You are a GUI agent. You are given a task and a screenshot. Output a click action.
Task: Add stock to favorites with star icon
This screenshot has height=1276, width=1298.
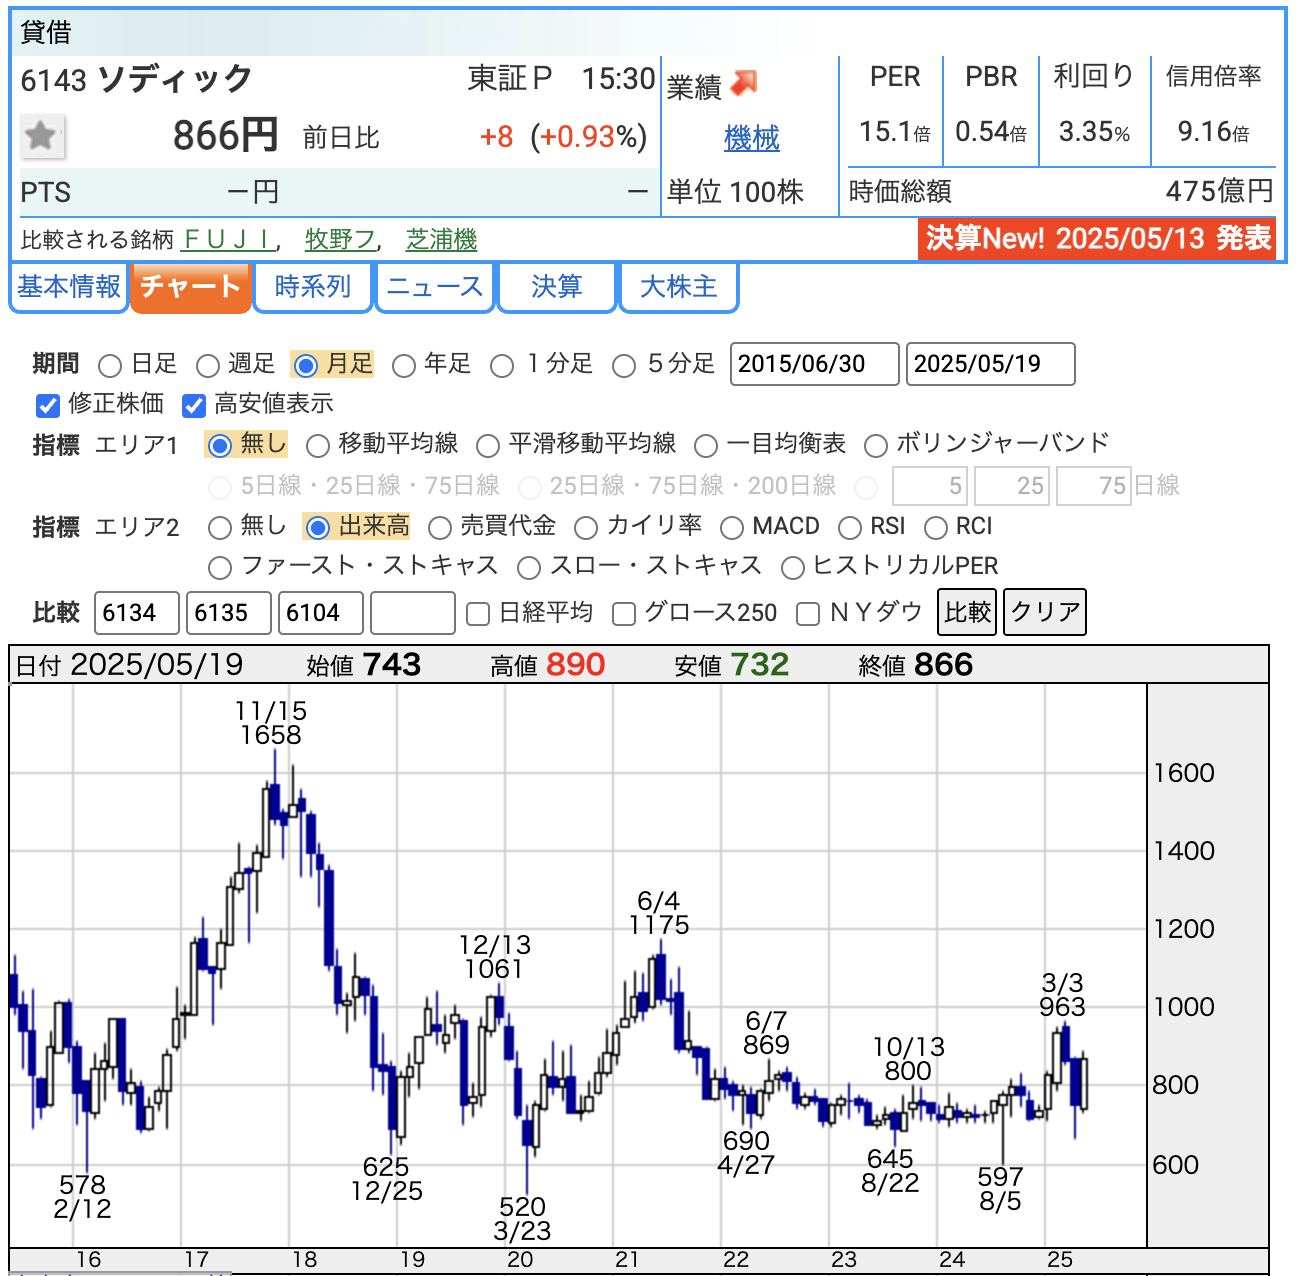coord(42,136)
